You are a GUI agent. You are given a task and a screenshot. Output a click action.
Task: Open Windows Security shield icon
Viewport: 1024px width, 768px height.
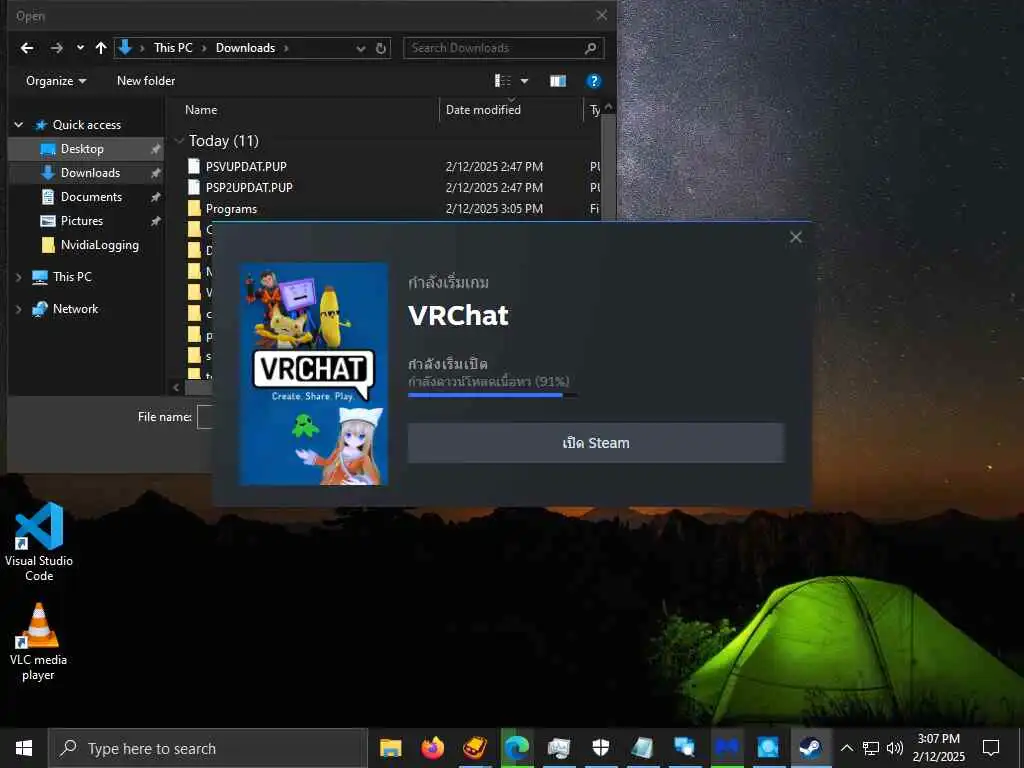pos(600,748)
